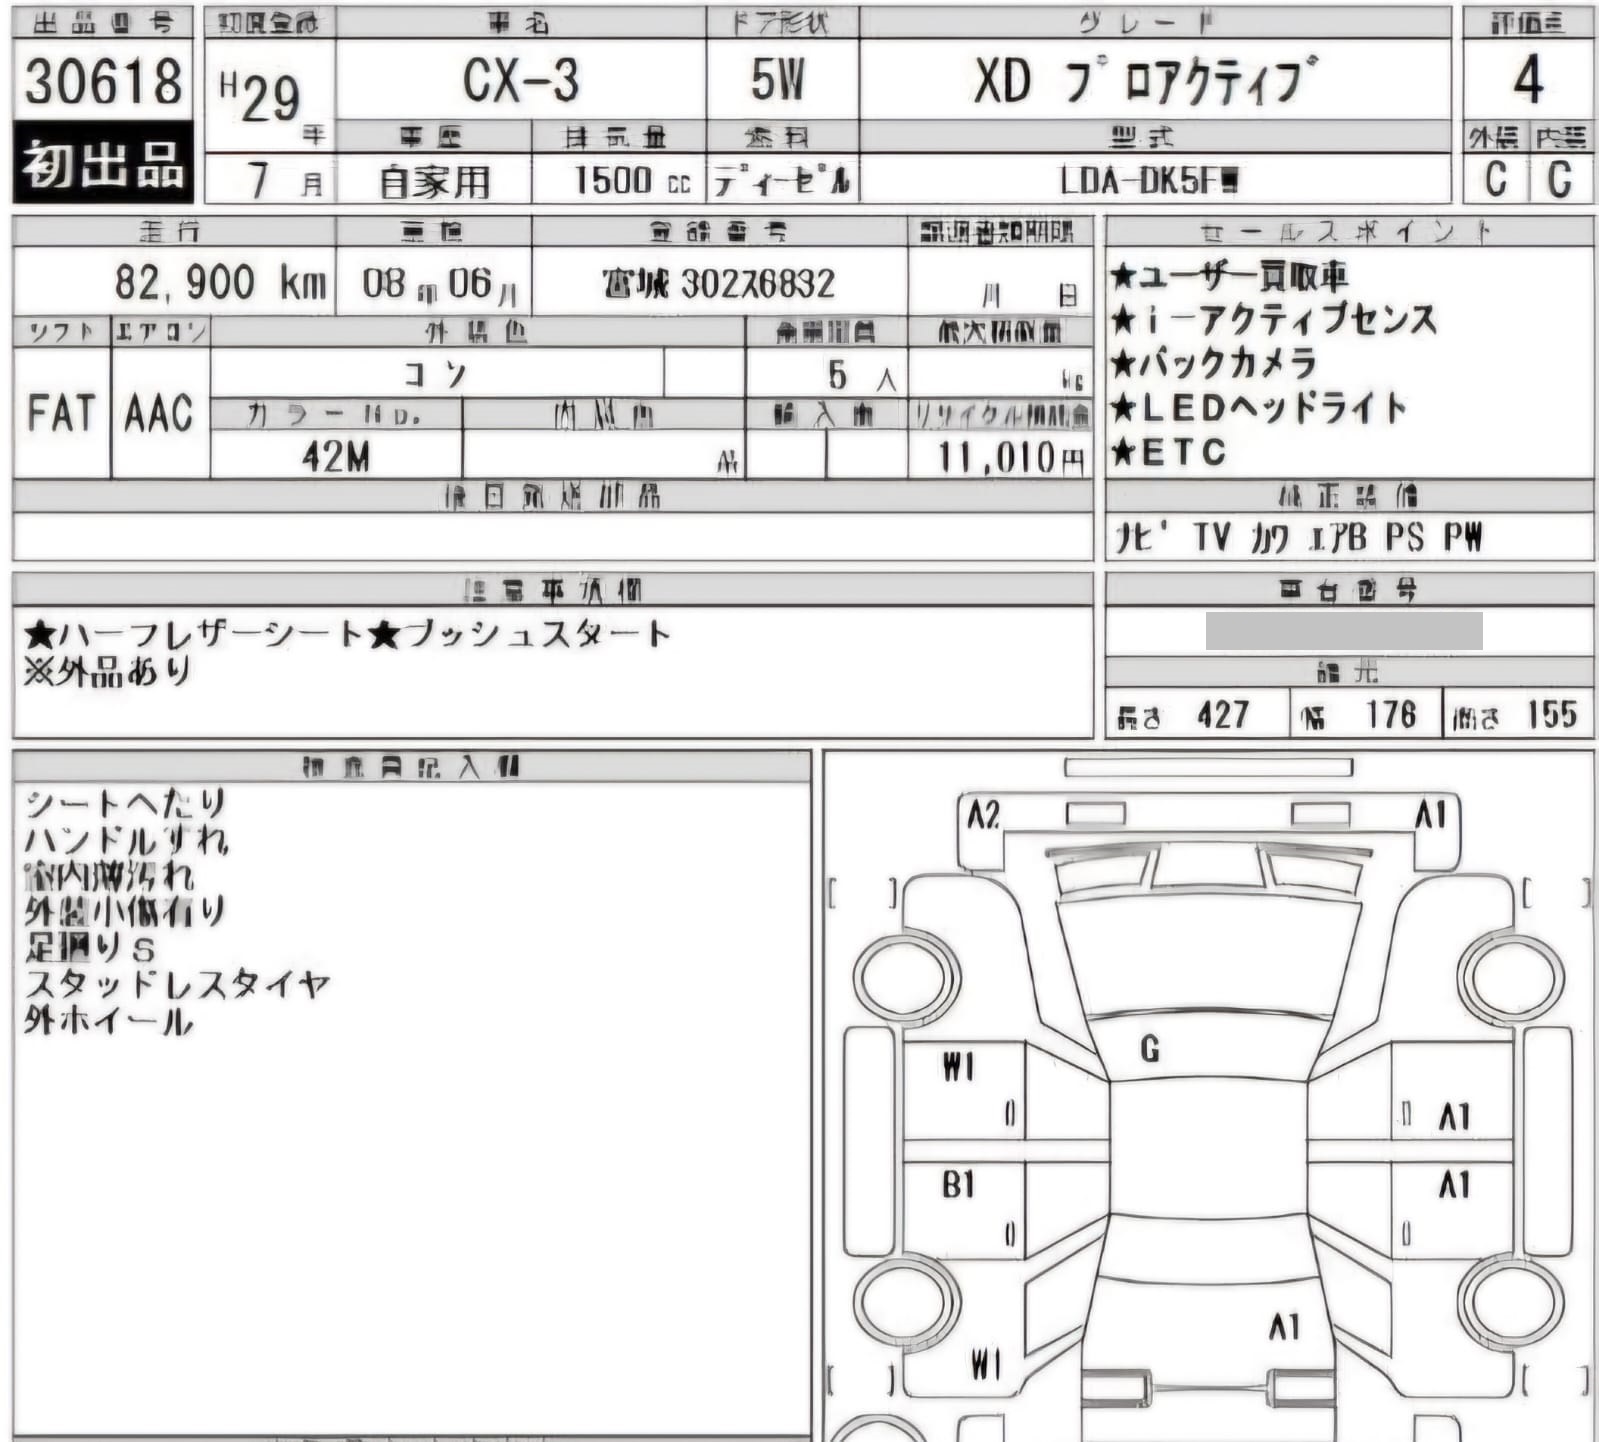This screenshot has width=1599, height=1442.
Task: Select the mileage 82,900 km
Action: click(221, 283)
